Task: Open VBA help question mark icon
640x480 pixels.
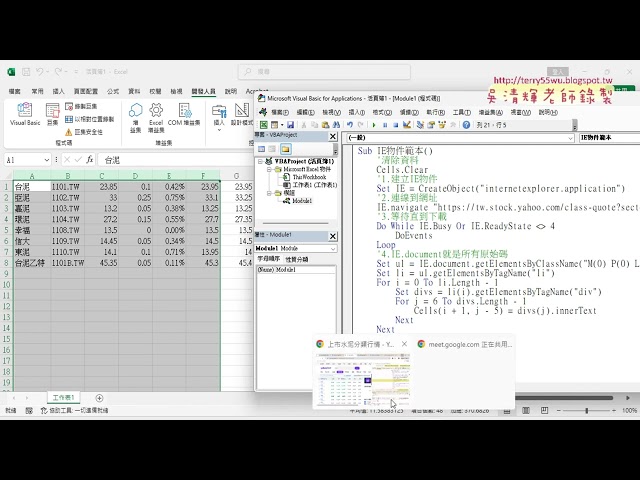Action: click(466, 125)
